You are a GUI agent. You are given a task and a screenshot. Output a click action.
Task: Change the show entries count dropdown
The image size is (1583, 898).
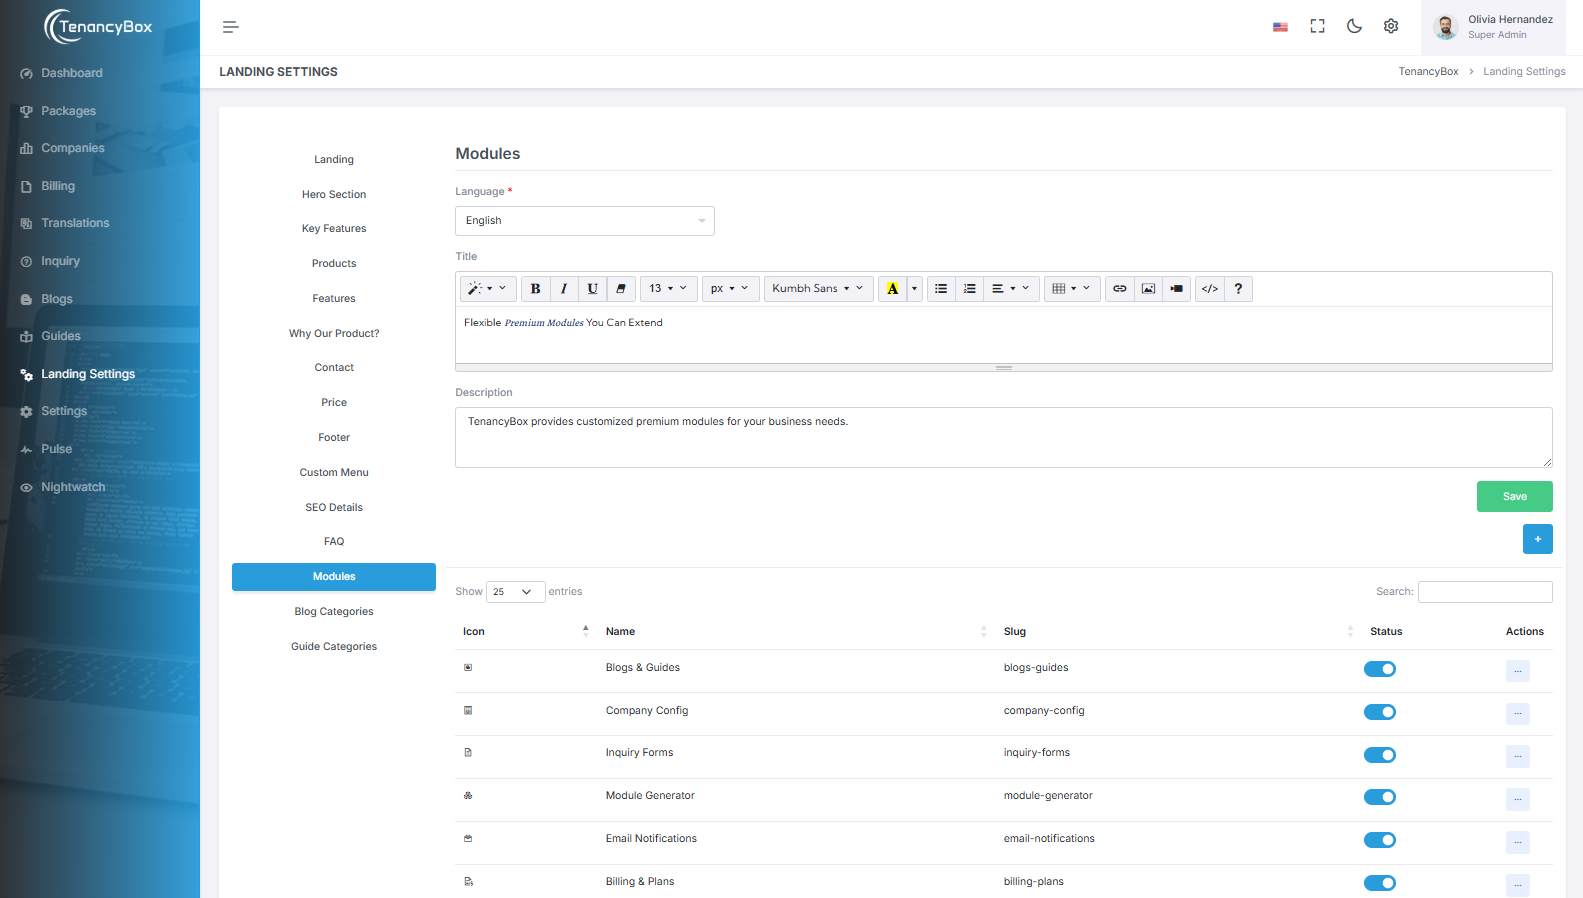click(x=516, y=592)
